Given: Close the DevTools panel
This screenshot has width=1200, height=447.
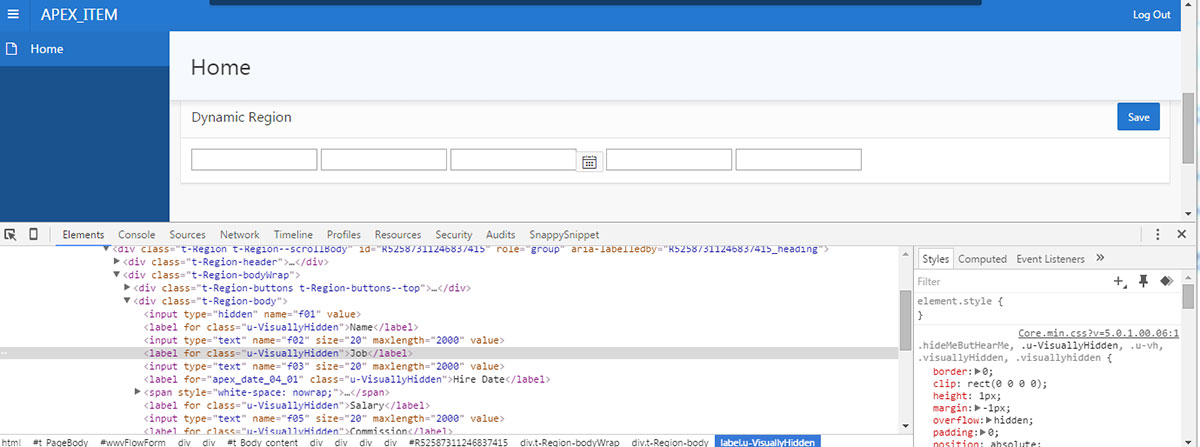Looking at the screenshot, I should pyautogui.click(x=1181, y=234).
